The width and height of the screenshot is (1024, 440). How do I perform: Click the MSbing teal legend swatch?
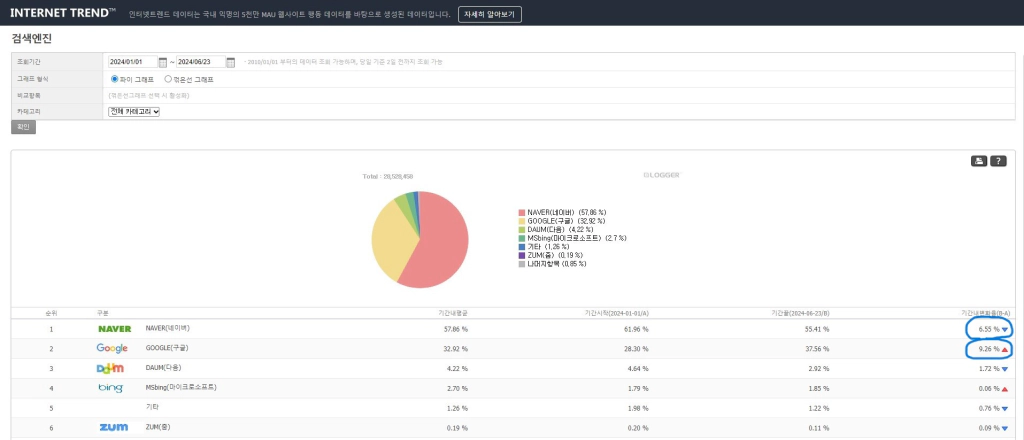pyautogui.click(x=521, y=238)
